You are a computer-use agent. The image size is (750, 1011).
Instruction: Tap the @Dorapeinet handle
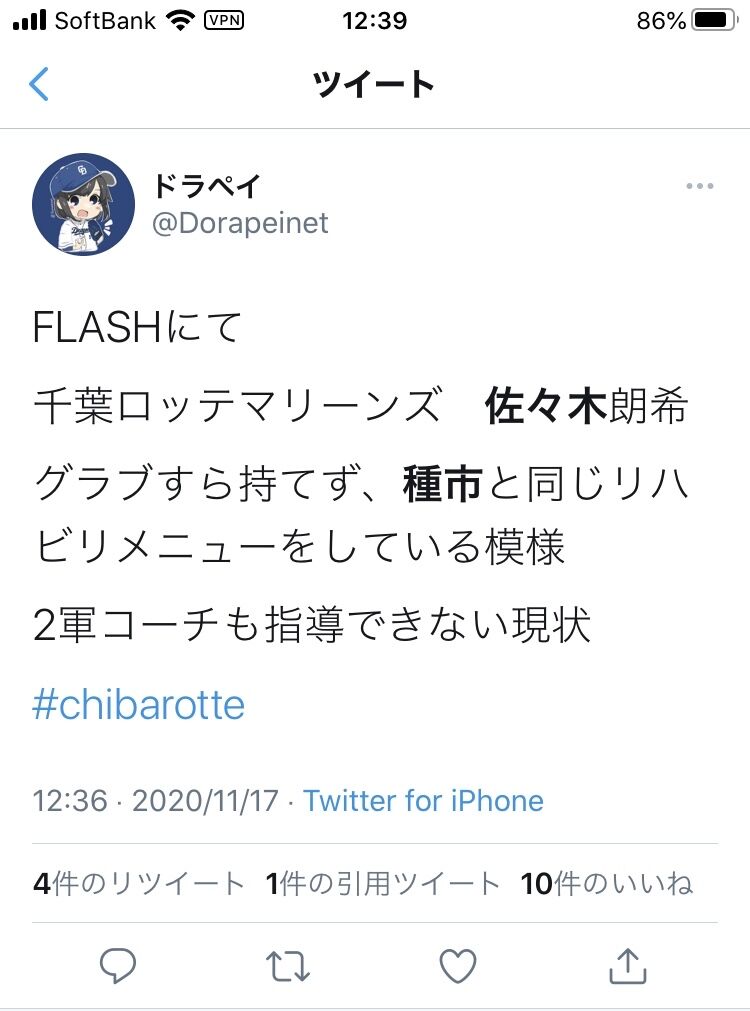click(240, 223)
